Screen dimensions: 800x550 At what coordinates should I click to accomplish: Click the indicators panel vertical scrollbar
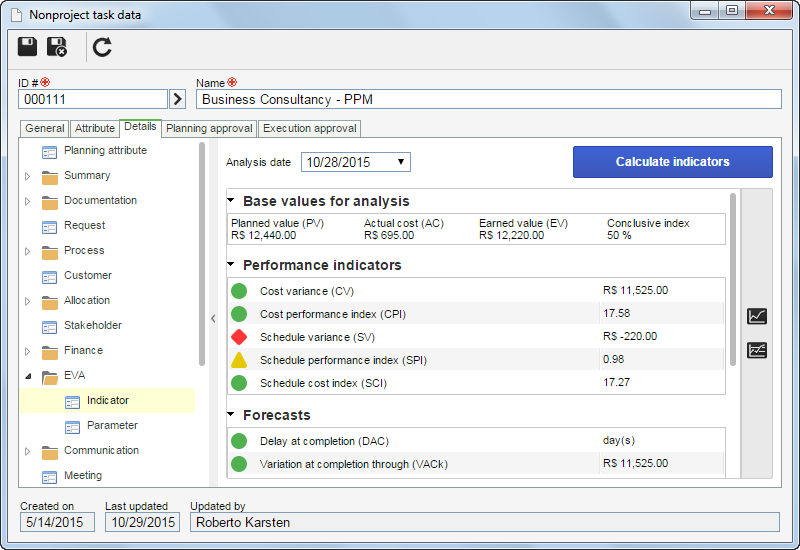(x=733, y=280)
